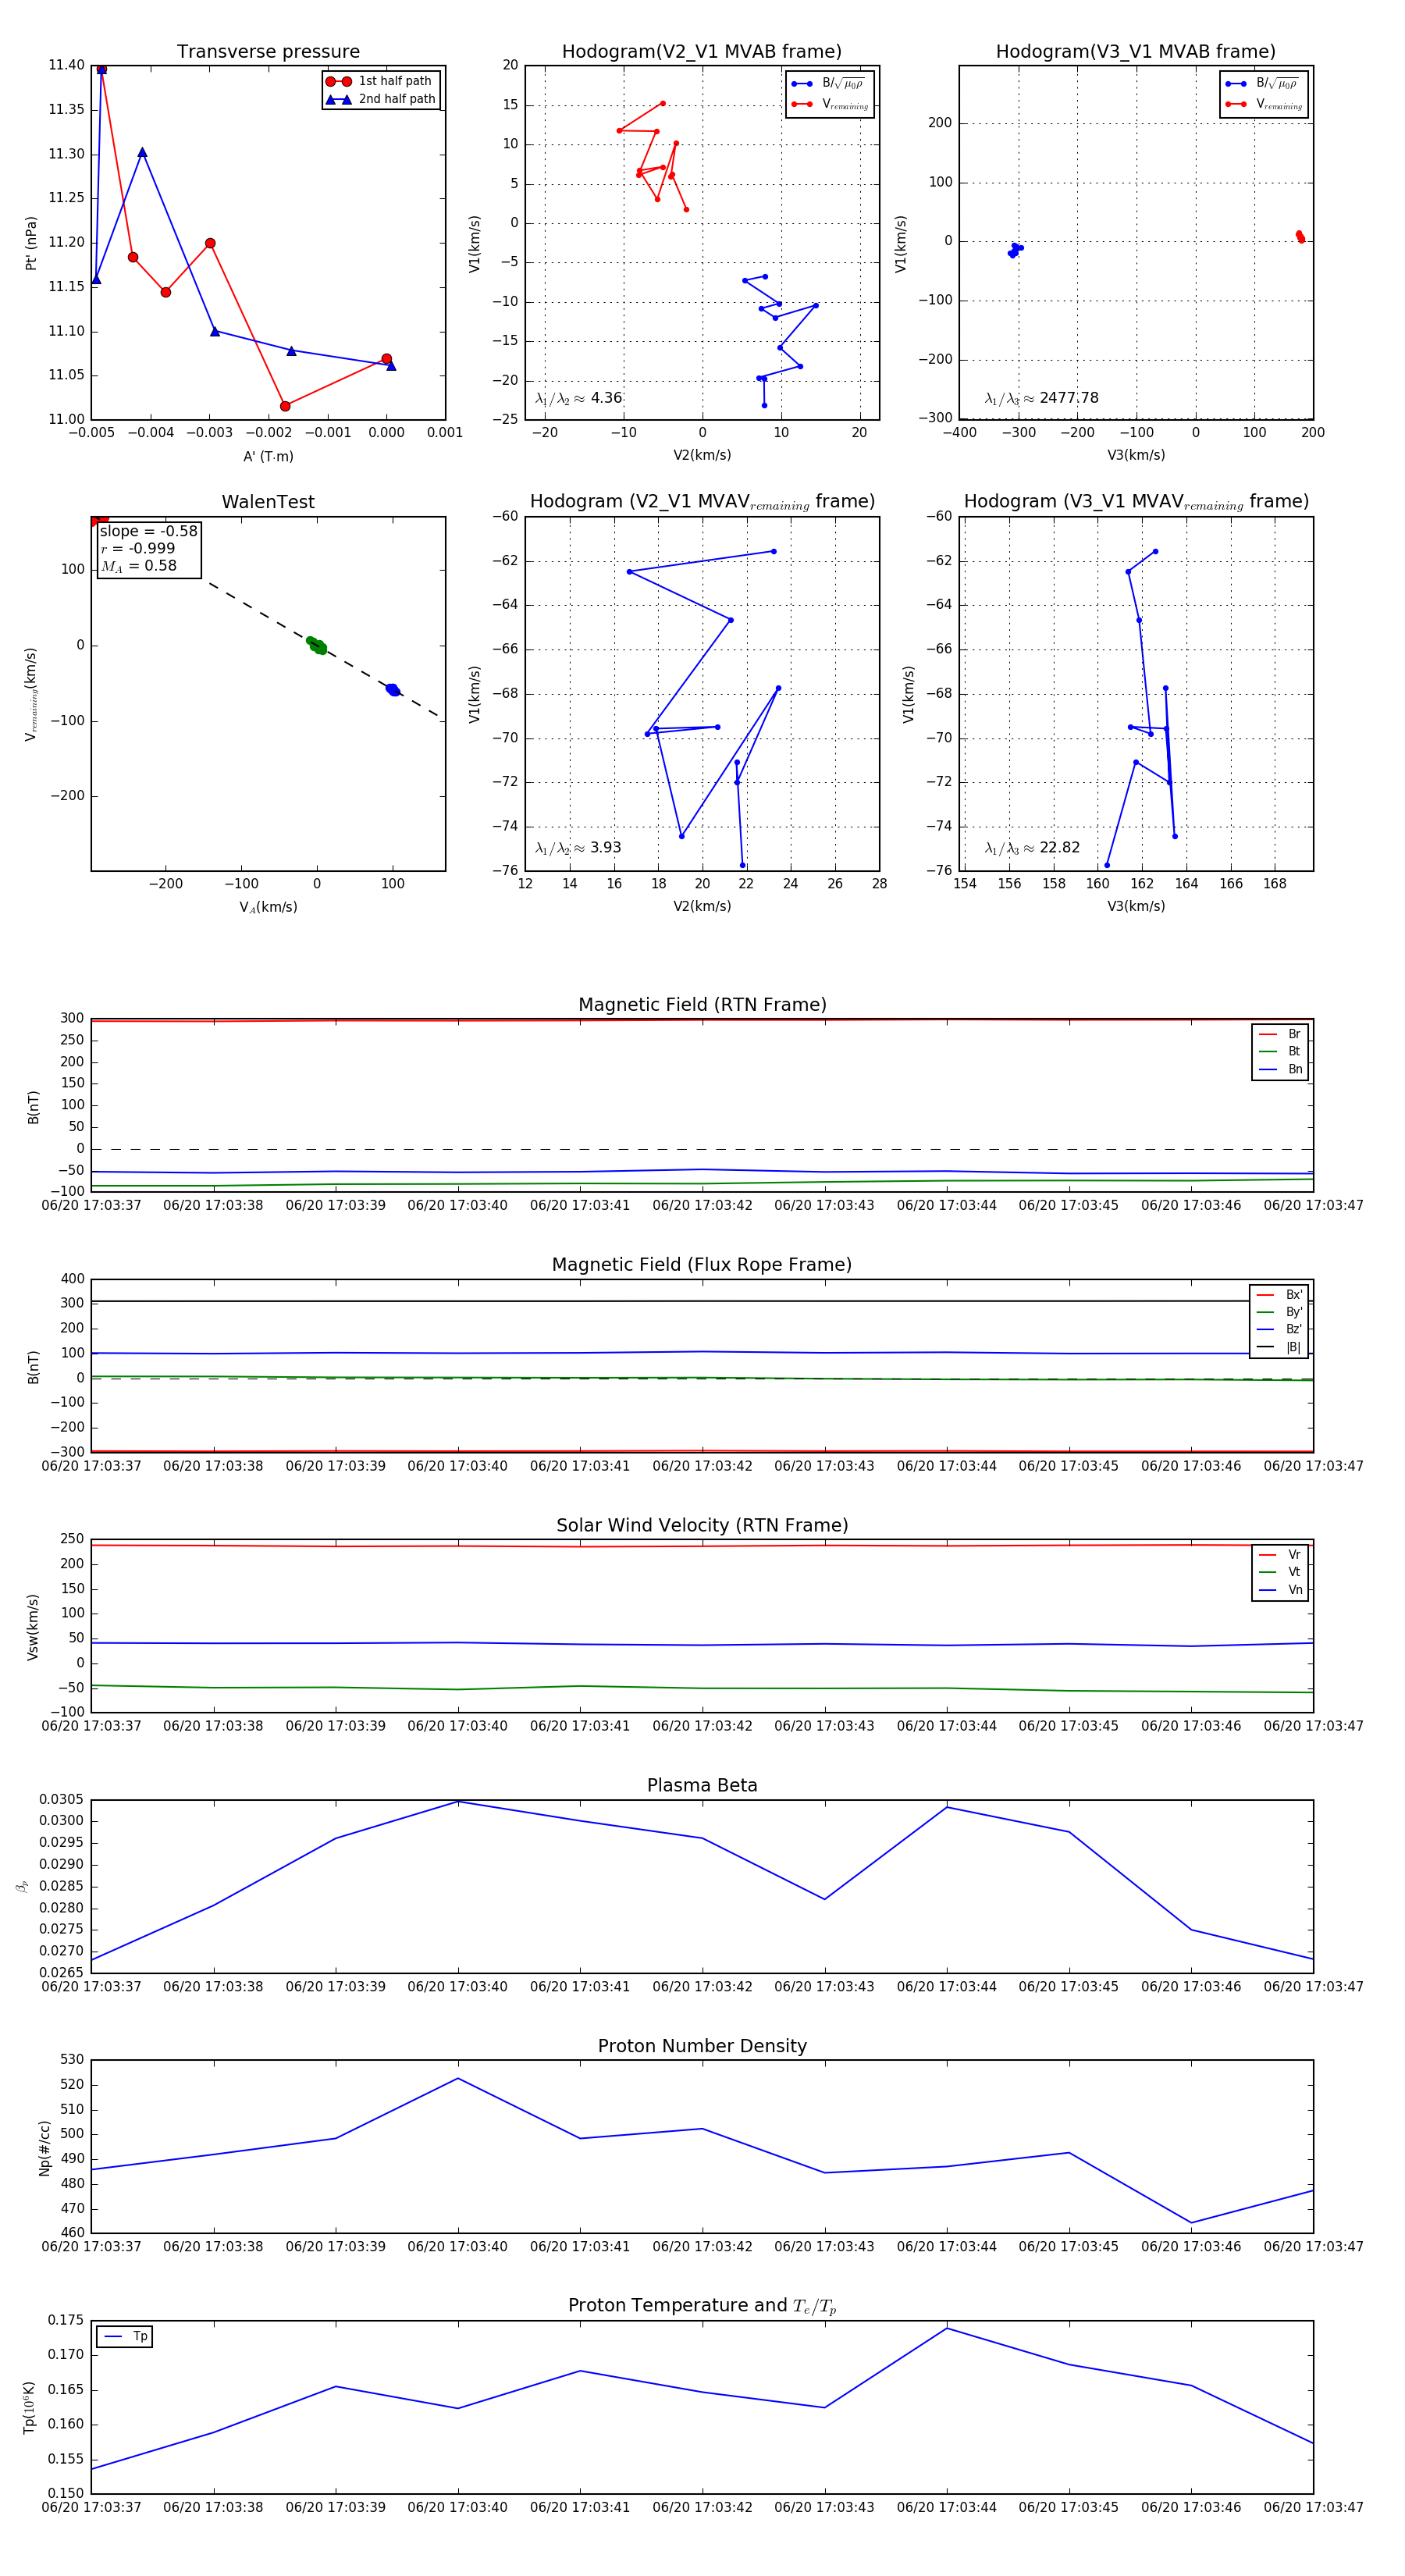Click the "M_A = 0.58" annotation
The height and width of the screenshot is (2576, 1405).
pos(138,566)
